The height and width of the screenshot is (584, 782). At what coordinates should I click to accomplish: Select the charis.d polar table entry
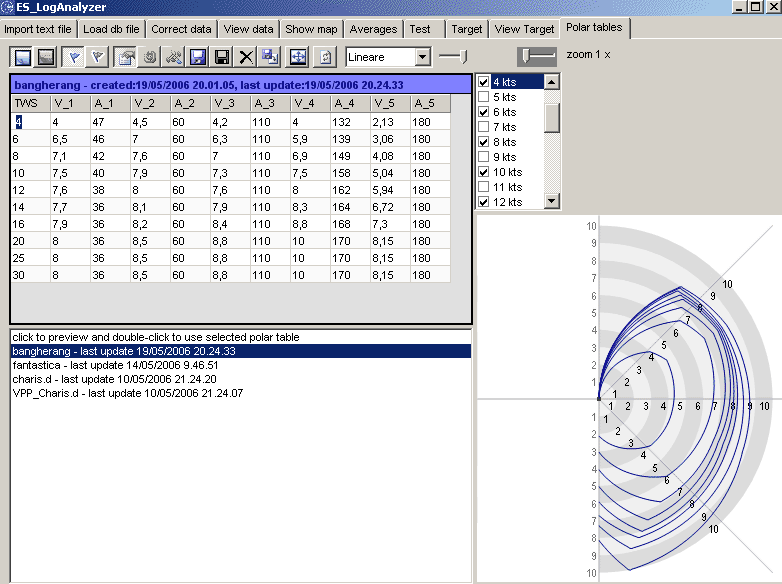tap(240, 379)
